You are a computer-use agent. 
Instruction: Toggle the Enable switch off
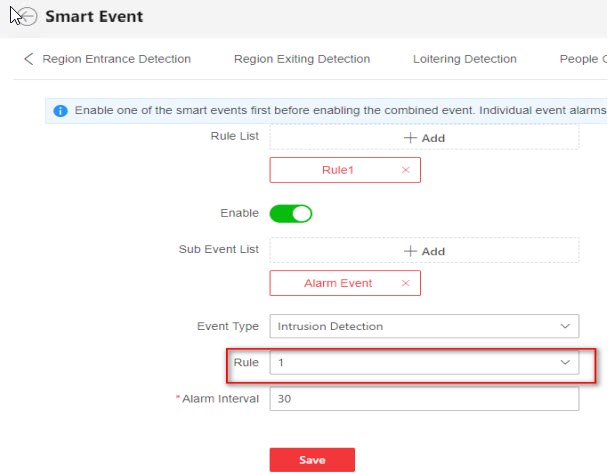coord(291,213)
